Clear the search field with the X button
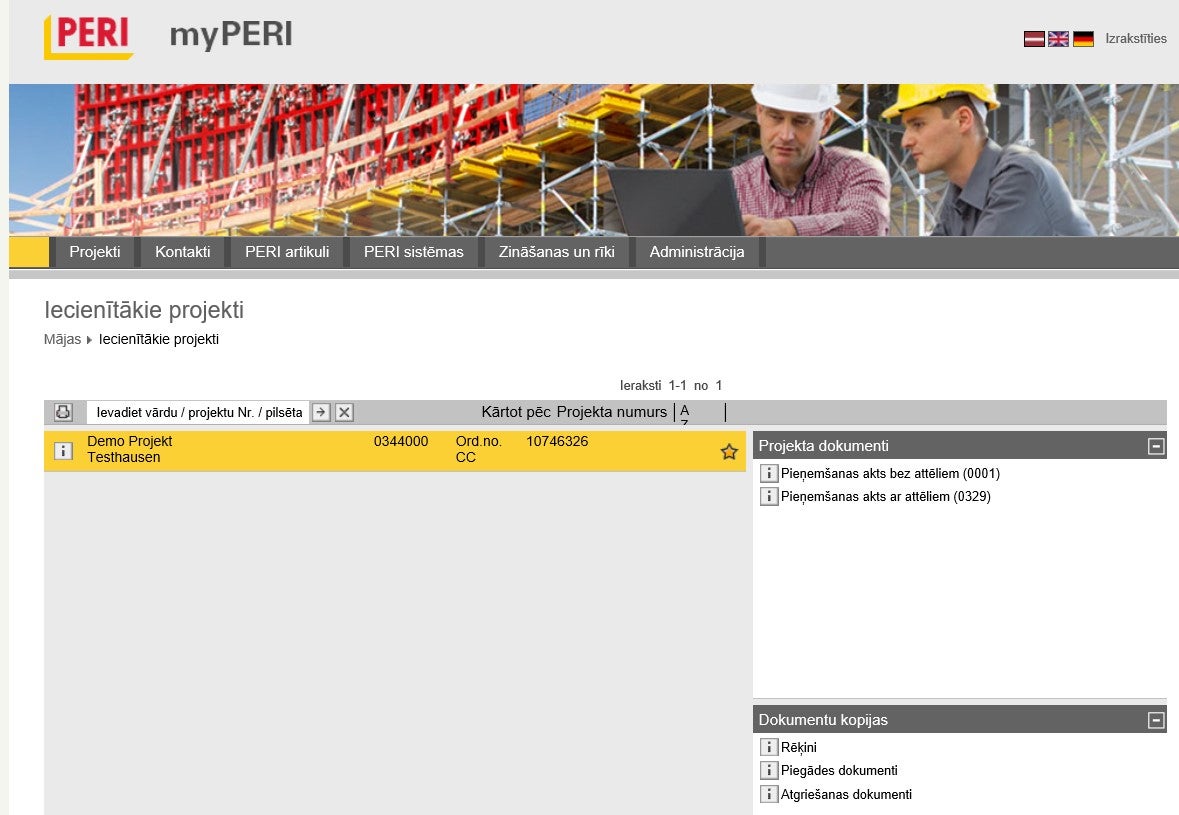 344,412
